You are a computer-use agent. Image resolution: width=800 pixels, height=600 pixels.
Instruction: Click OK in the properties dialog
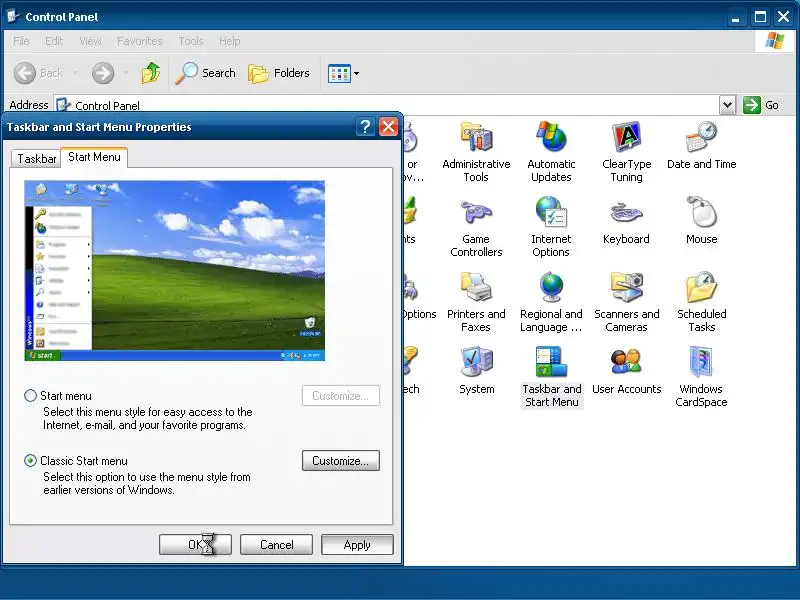[195, 544]
